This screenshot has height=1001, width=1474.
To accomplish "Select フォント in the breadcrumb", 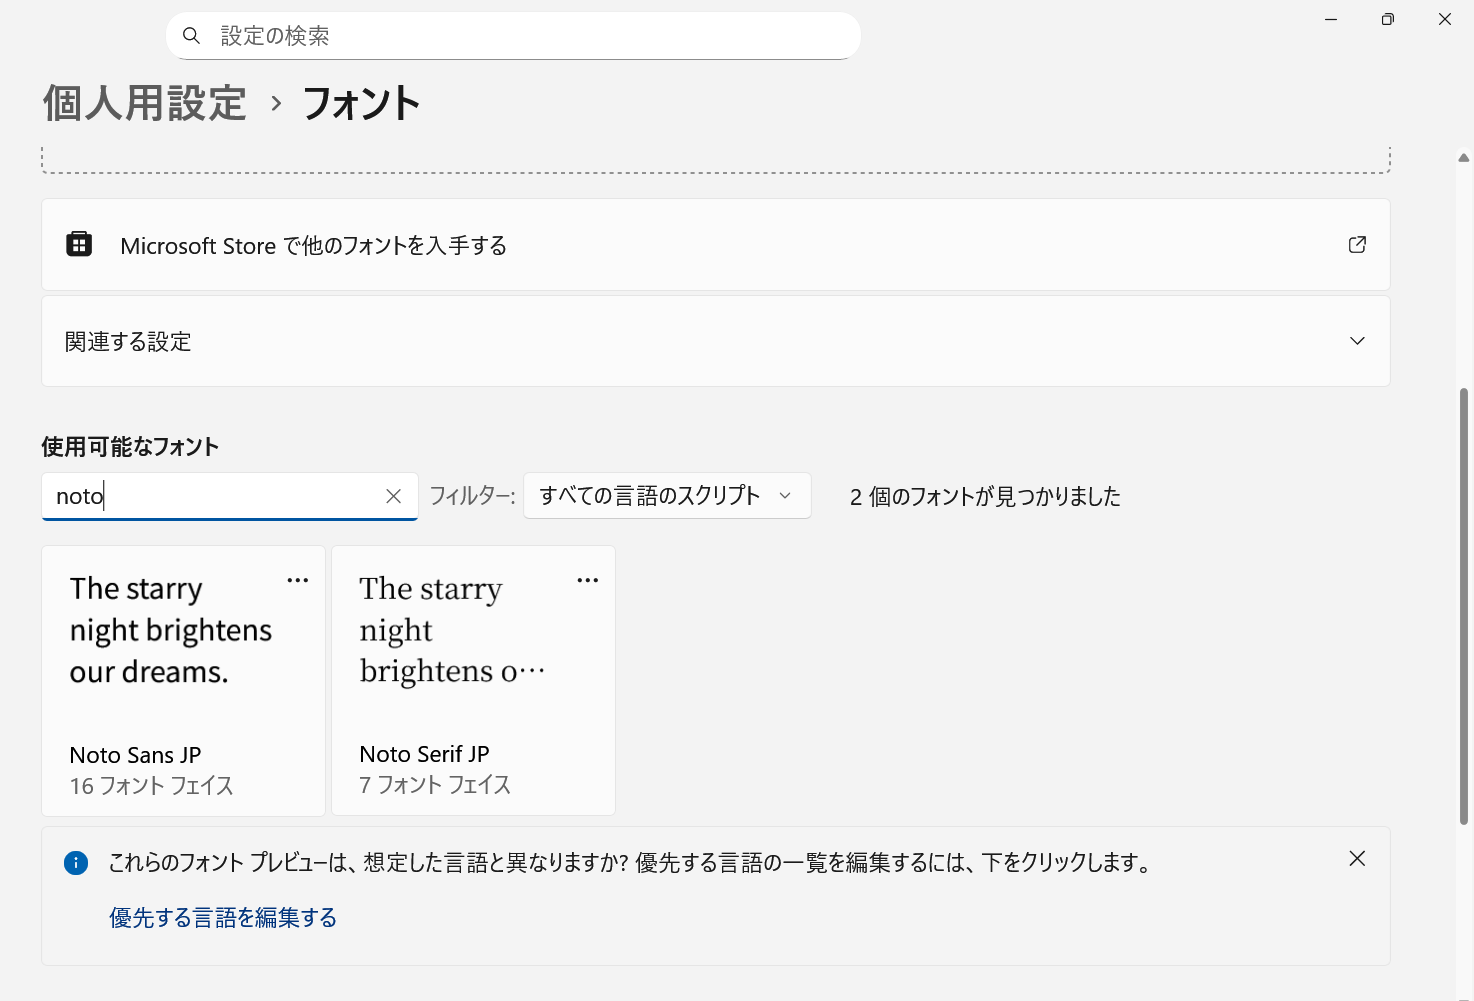I will click(x=361, y=103).
